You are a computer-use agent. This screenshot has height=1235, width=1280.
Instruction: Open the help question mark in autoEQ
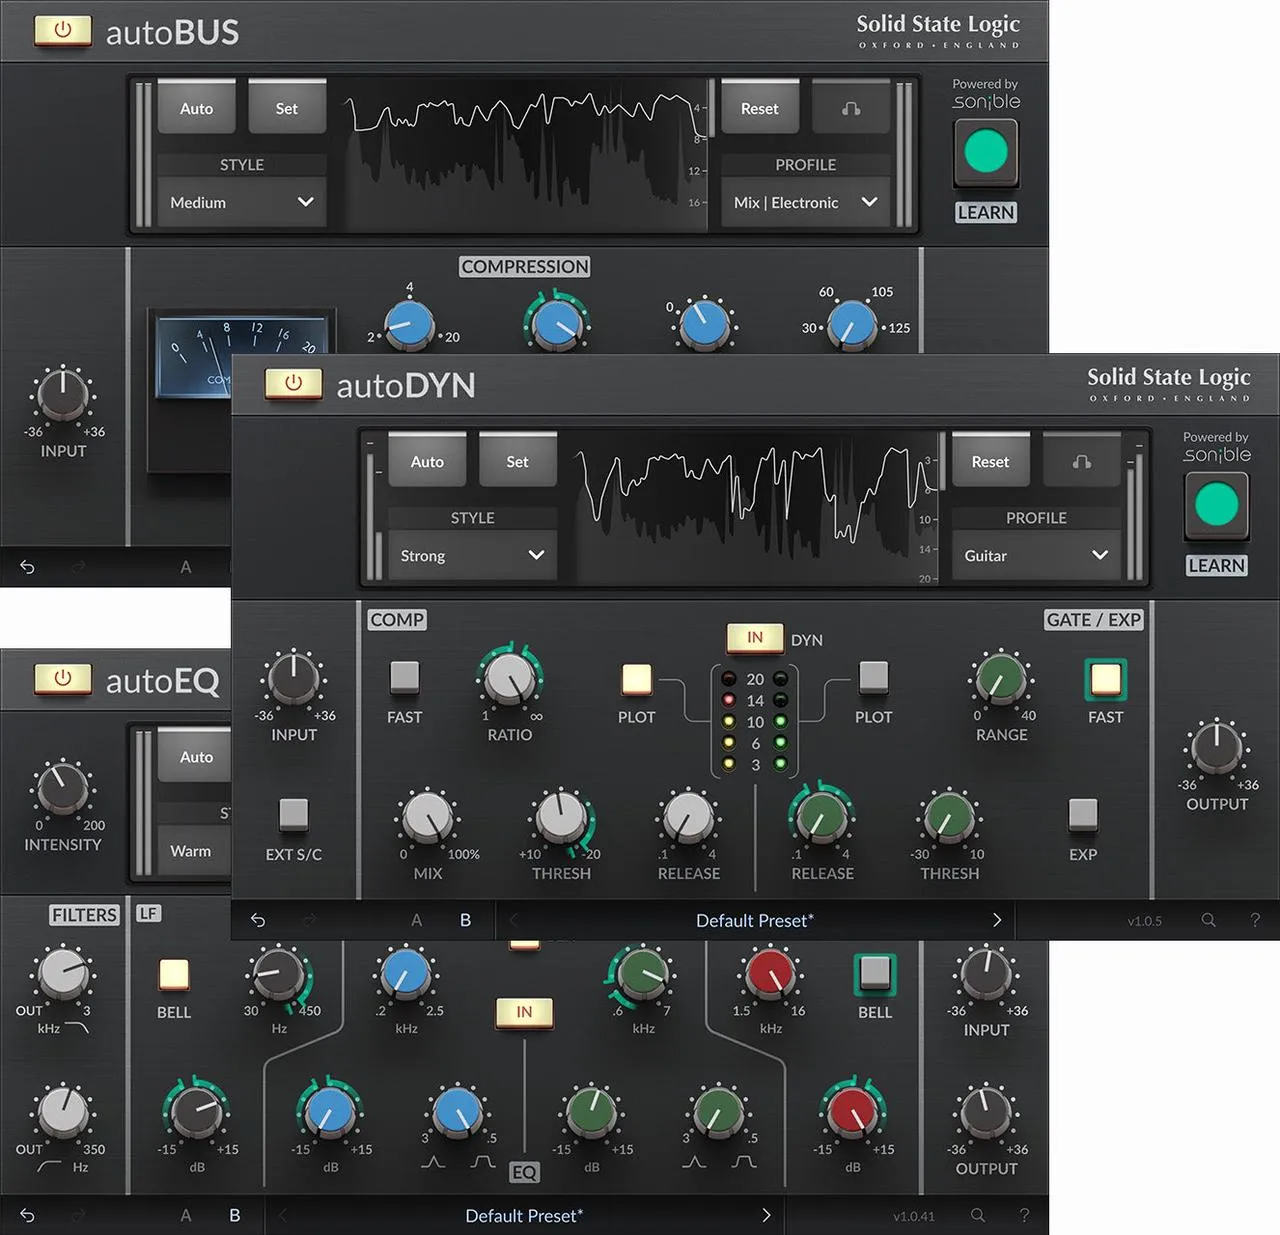1024,1215
